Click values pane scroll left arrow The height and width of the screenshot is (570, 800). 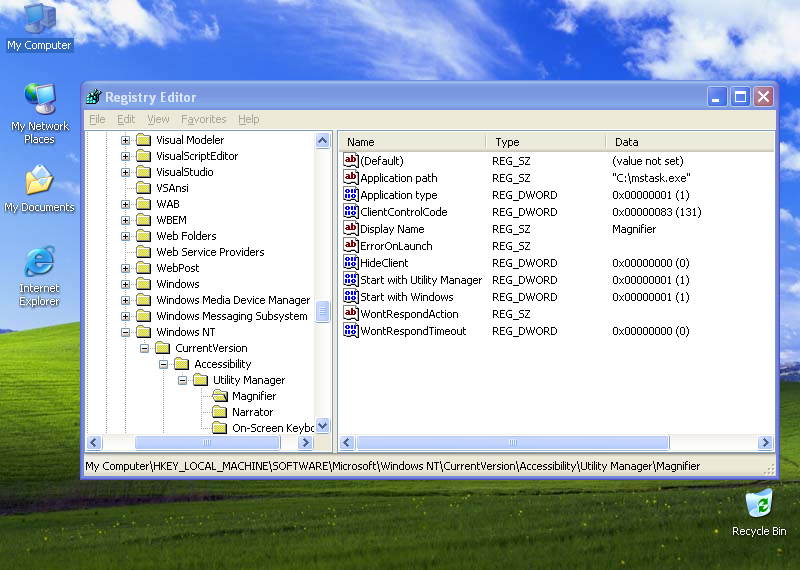coord(347,442)
